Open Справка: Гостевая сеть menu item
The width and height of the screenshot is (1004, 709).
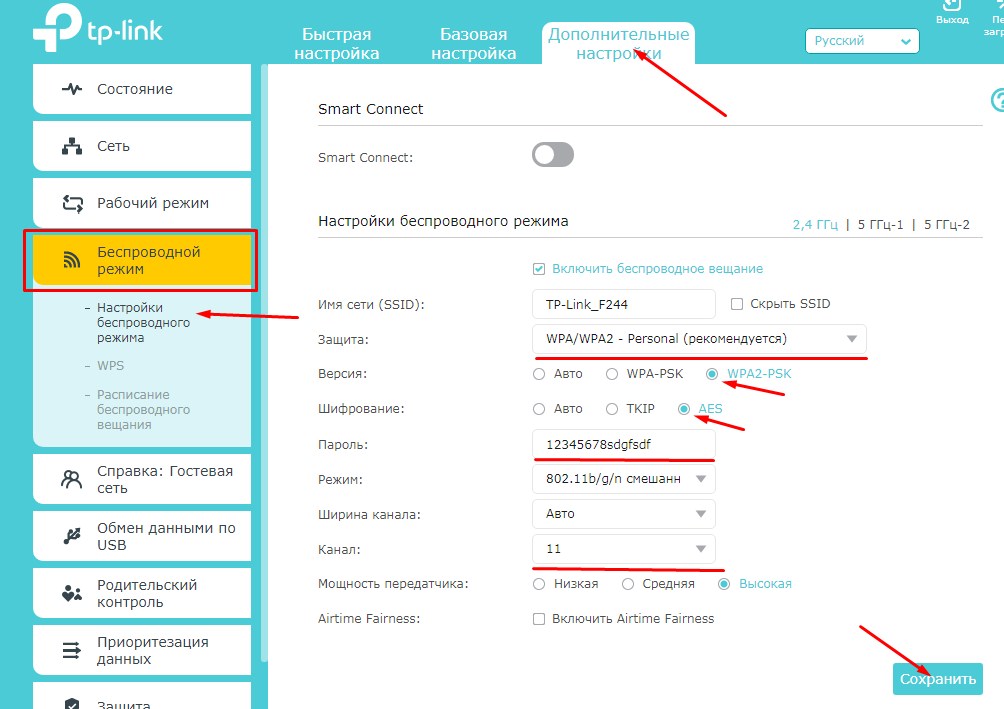pyautogui.click(x=142, y=479)
